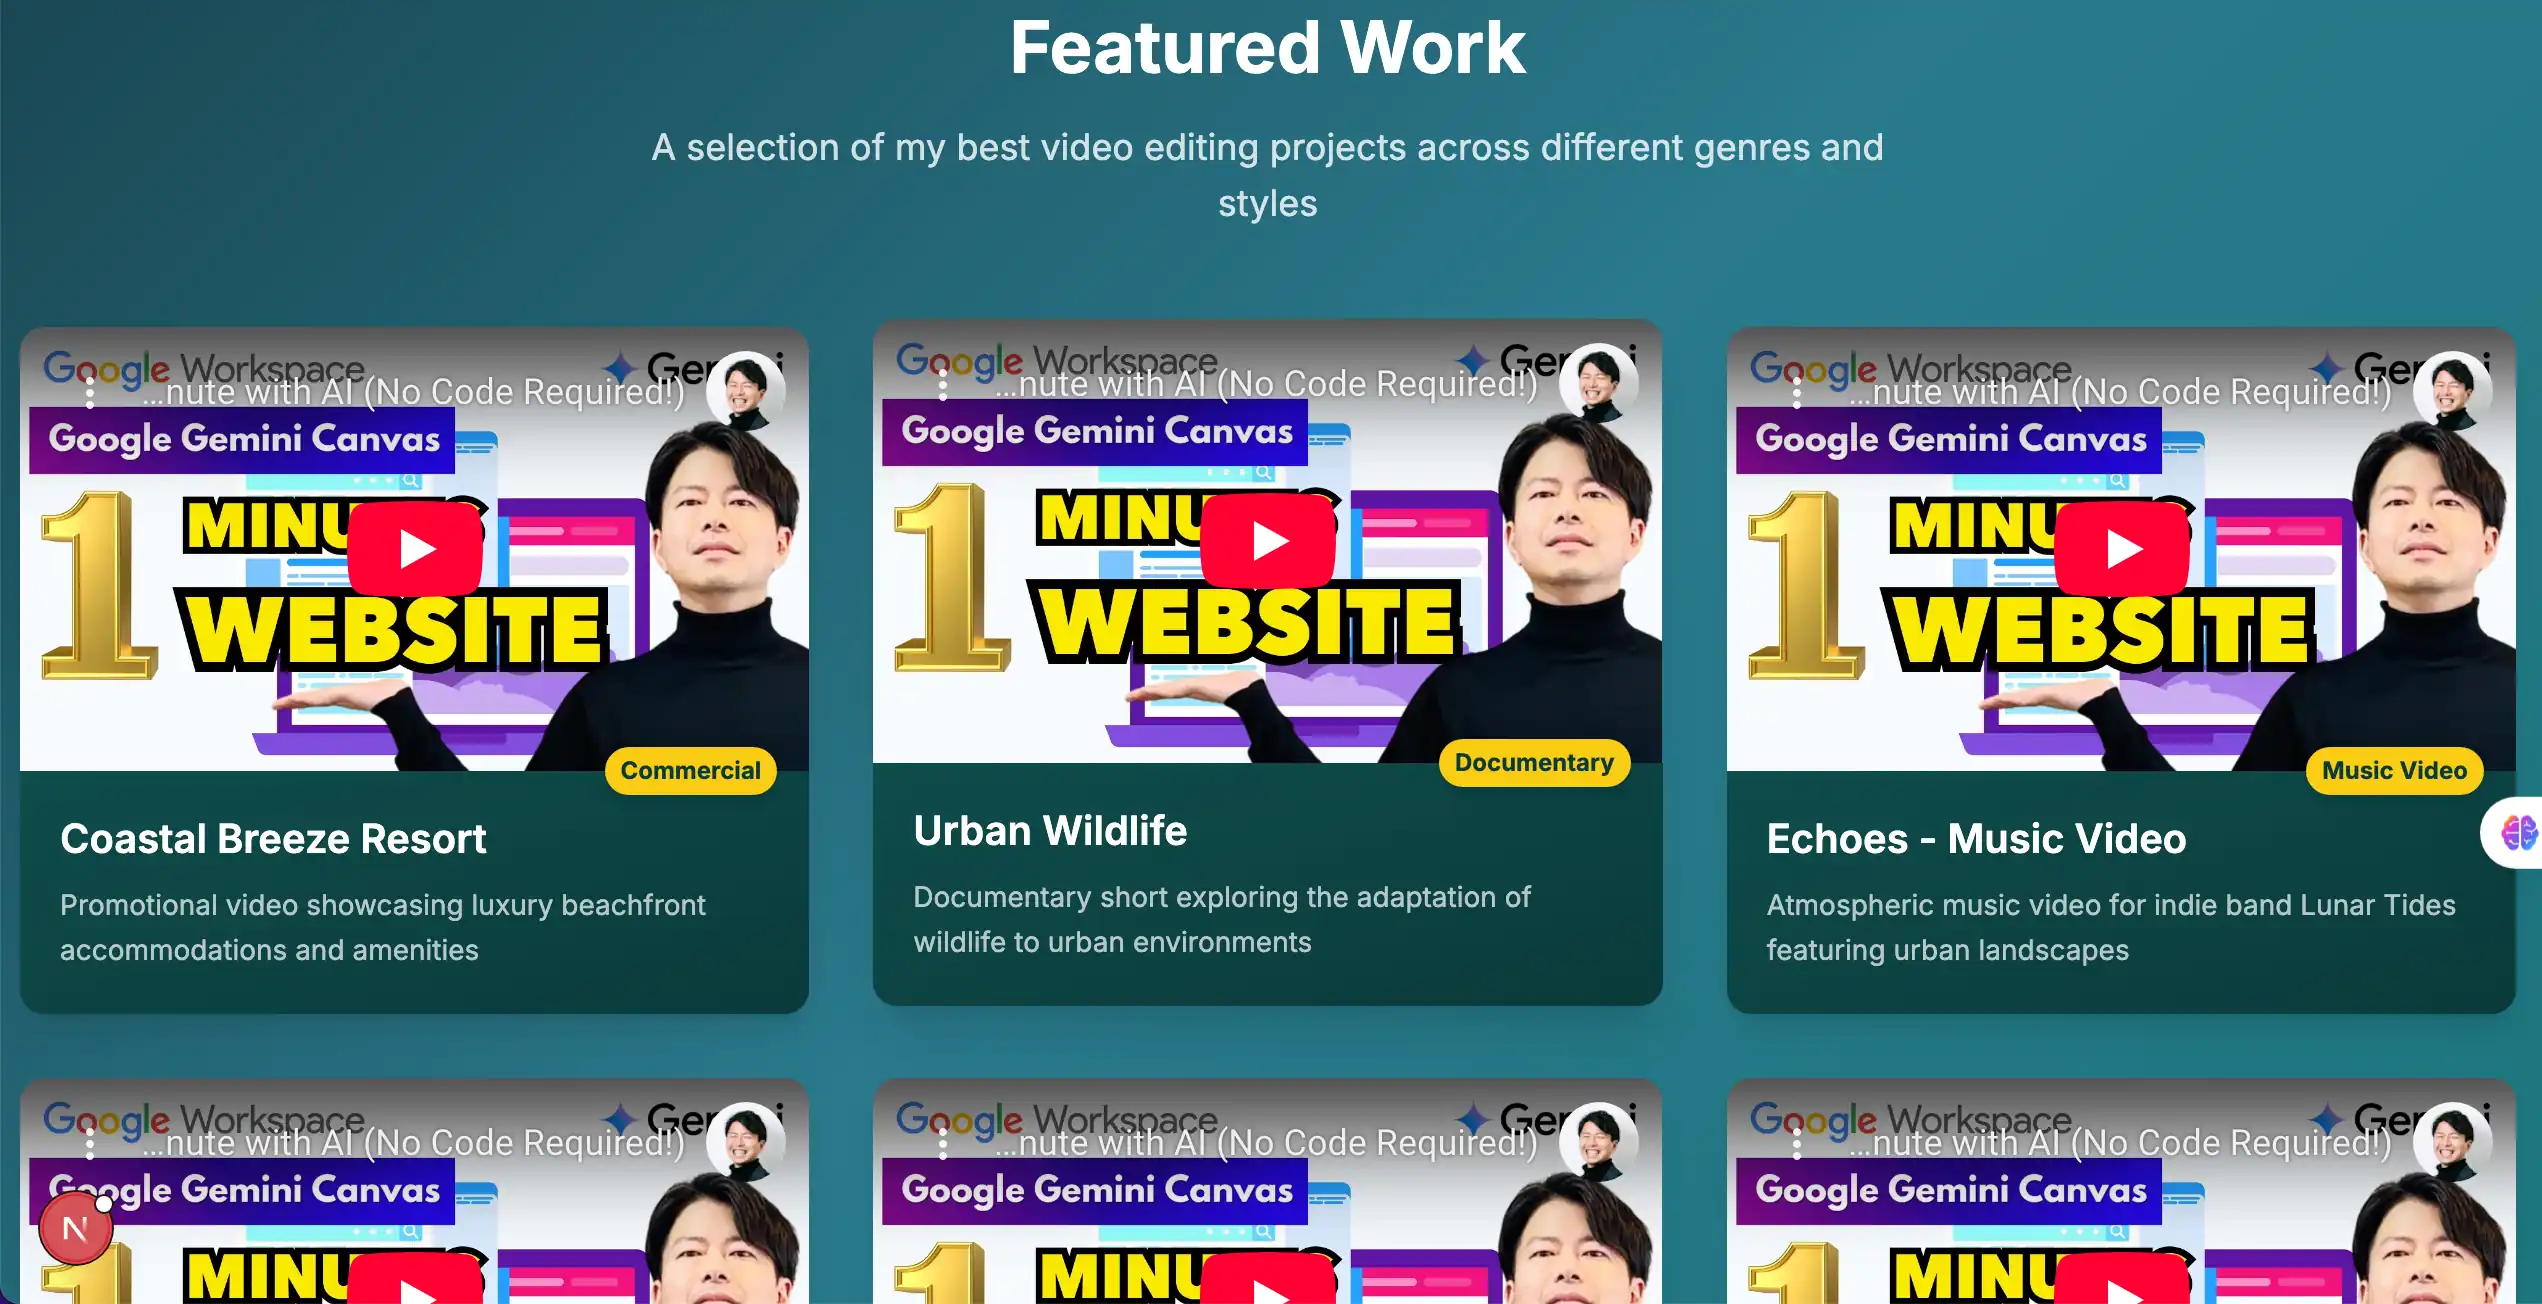
Task: Click the Commercial category tag
Action: [x=690, y=770]
